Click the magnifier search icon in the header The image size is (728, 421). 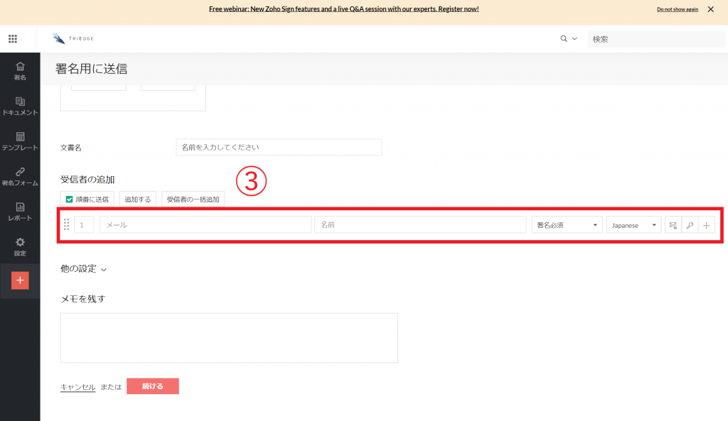coord(564,39)
